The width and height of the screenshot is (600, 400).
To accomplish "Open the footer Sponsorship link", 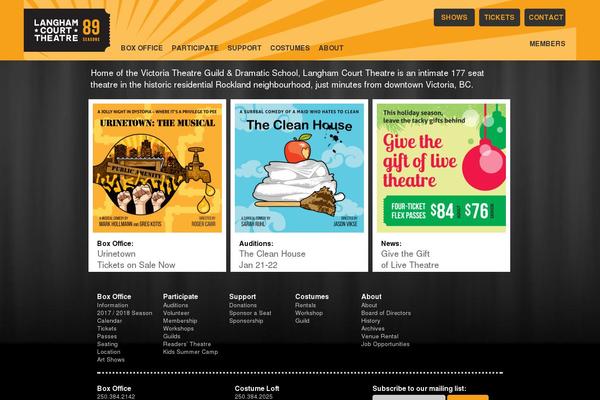I will tap(246, 321).
